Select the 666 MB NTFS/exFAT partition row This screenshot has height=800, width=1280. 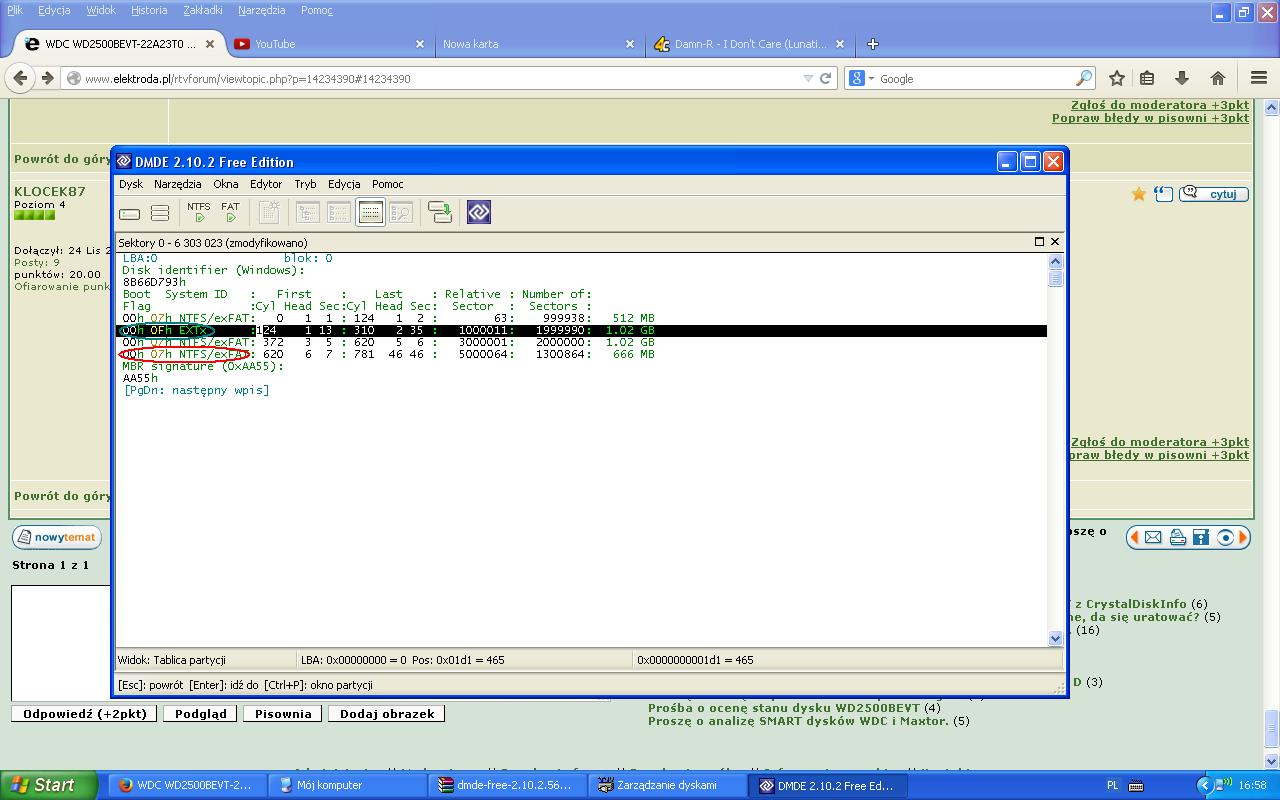[388, 354]
